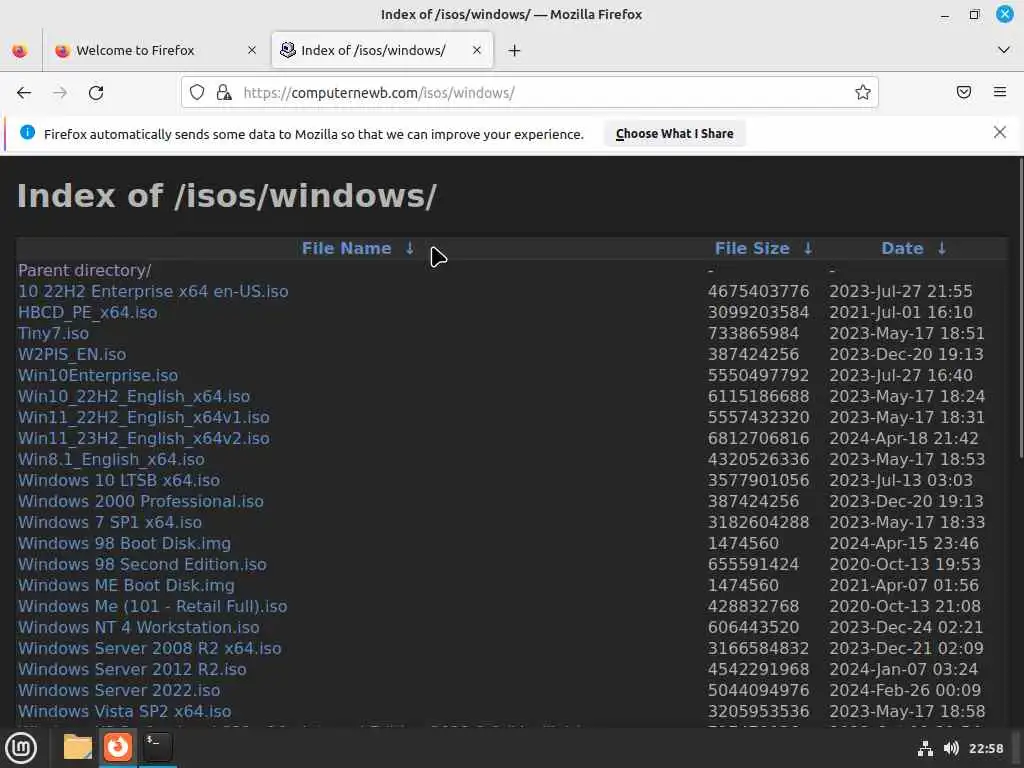Viewport: 1024px width, 768px height.
Task: Download Win11_23H2_English_x64v2.iso
Action: point(144,438)
